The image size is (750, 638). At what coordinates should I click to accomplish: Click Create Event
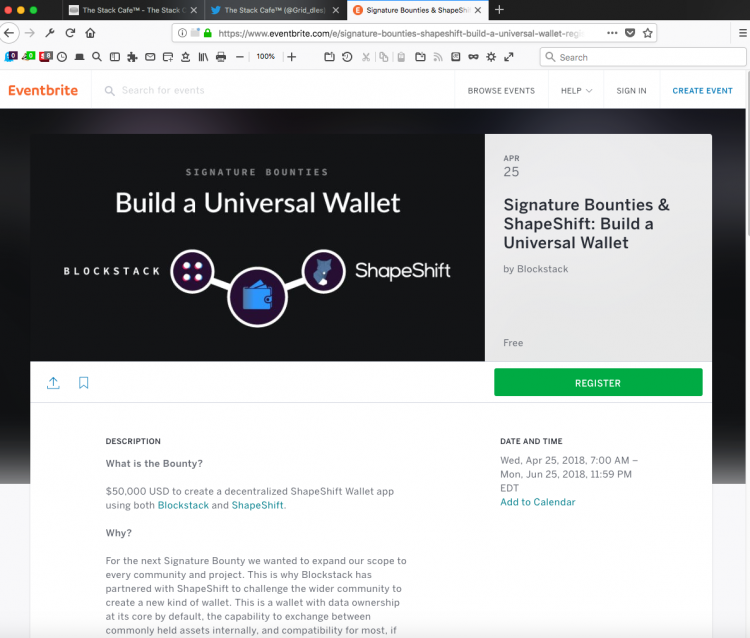702,90
